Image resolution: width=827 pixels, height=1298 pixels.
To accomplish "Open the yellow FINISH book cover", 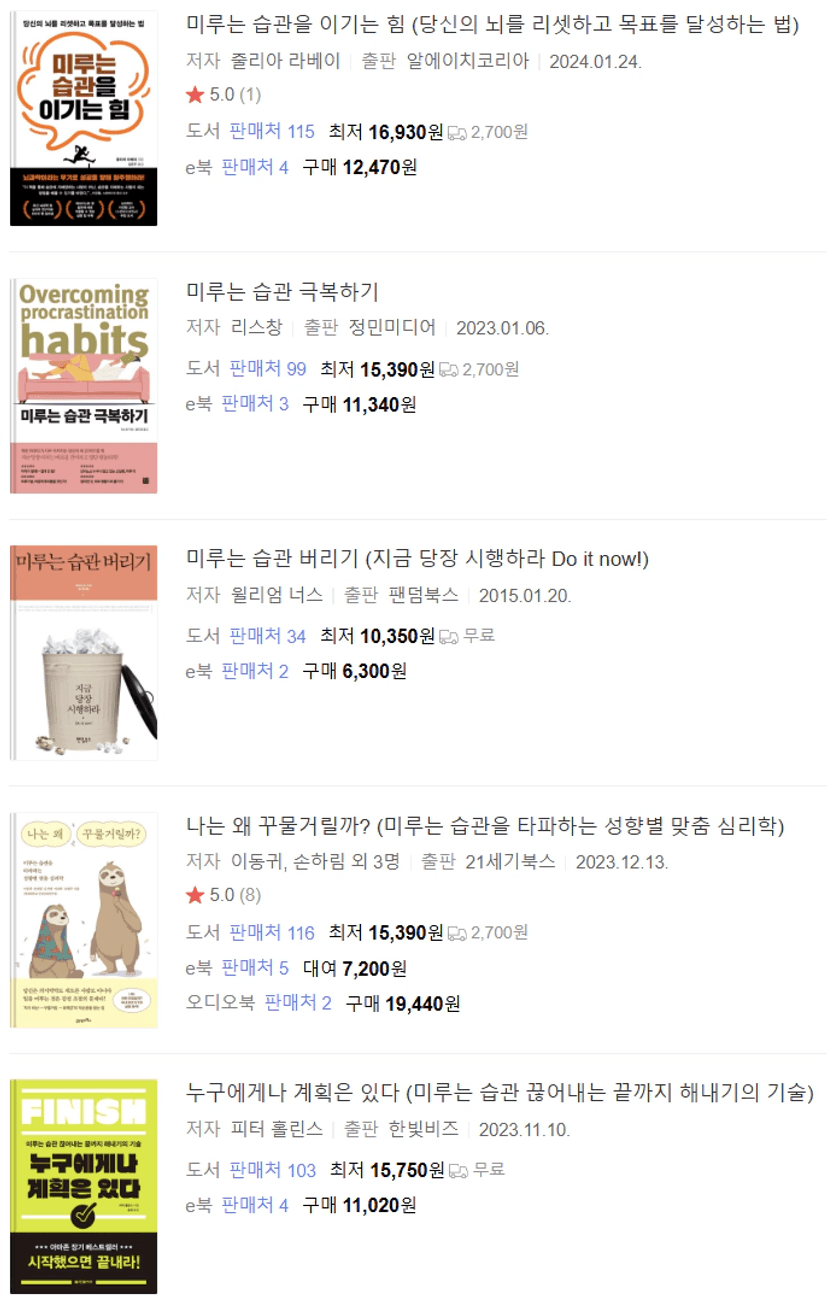I will [84, 1187].
